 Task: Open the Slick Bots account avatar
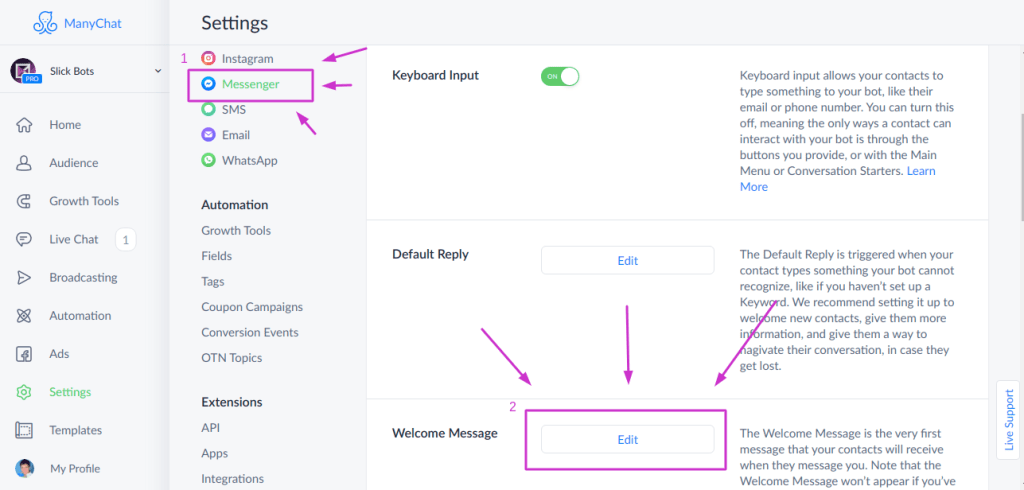click(23, 71)
